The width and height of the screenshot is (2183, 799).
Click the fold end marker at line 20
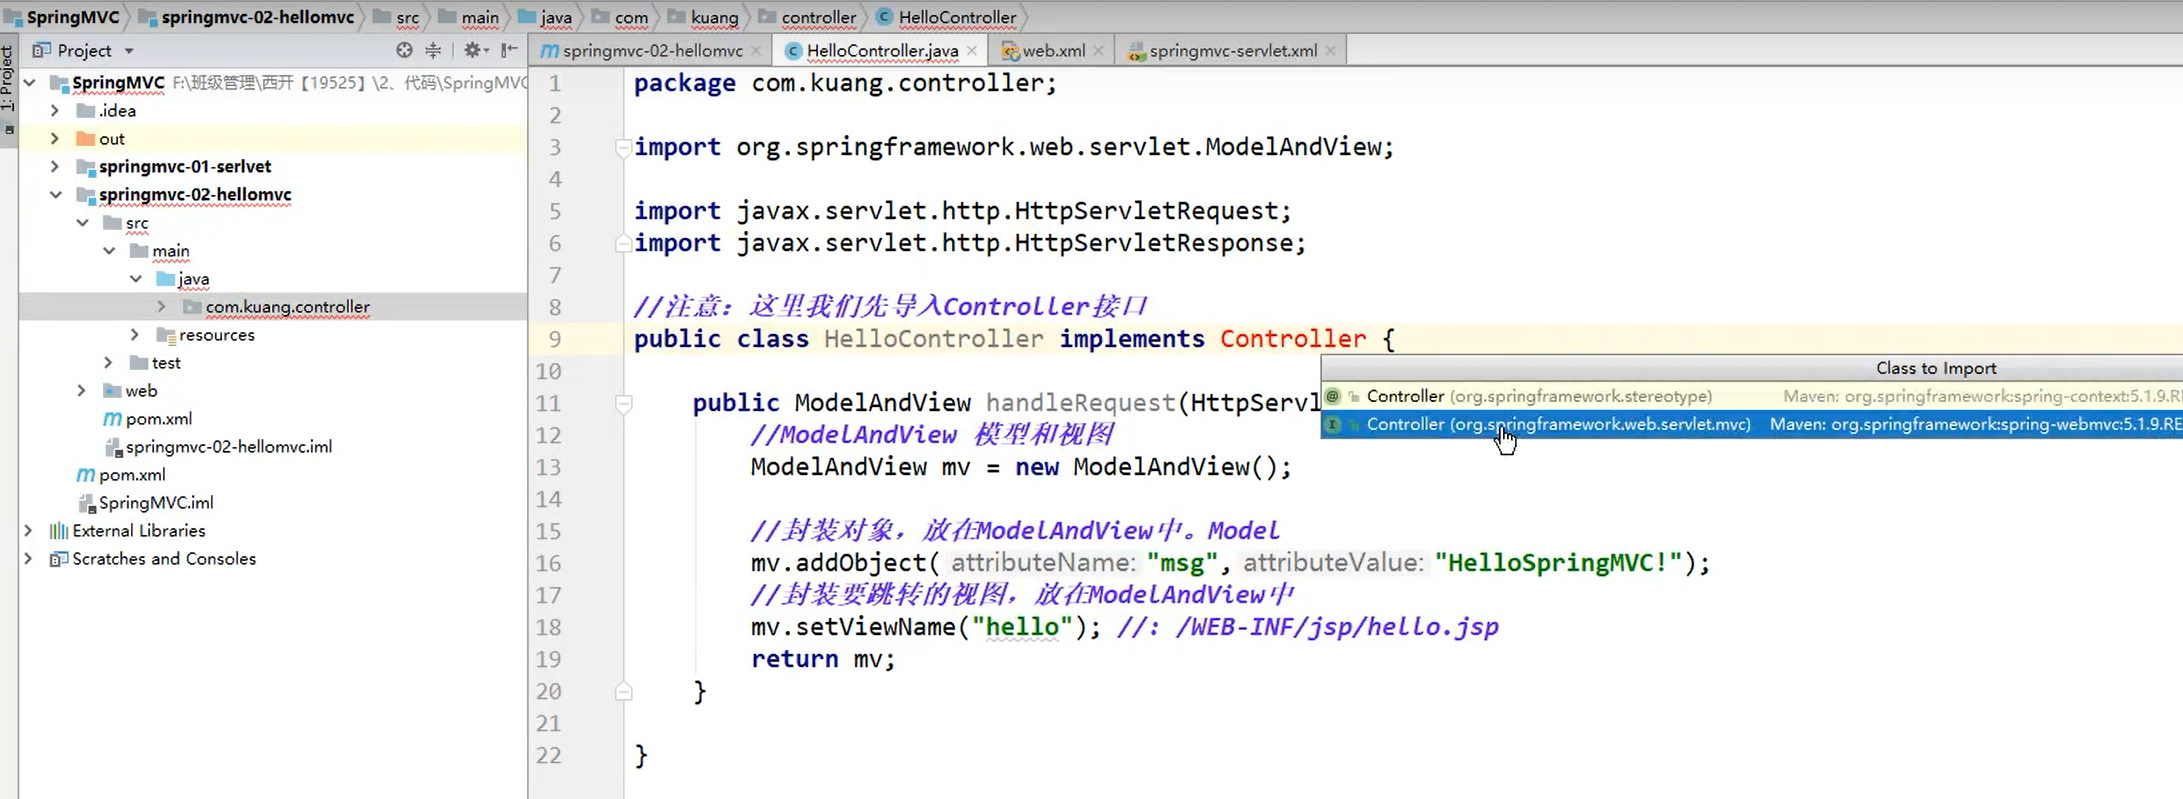tap(623, 691)
